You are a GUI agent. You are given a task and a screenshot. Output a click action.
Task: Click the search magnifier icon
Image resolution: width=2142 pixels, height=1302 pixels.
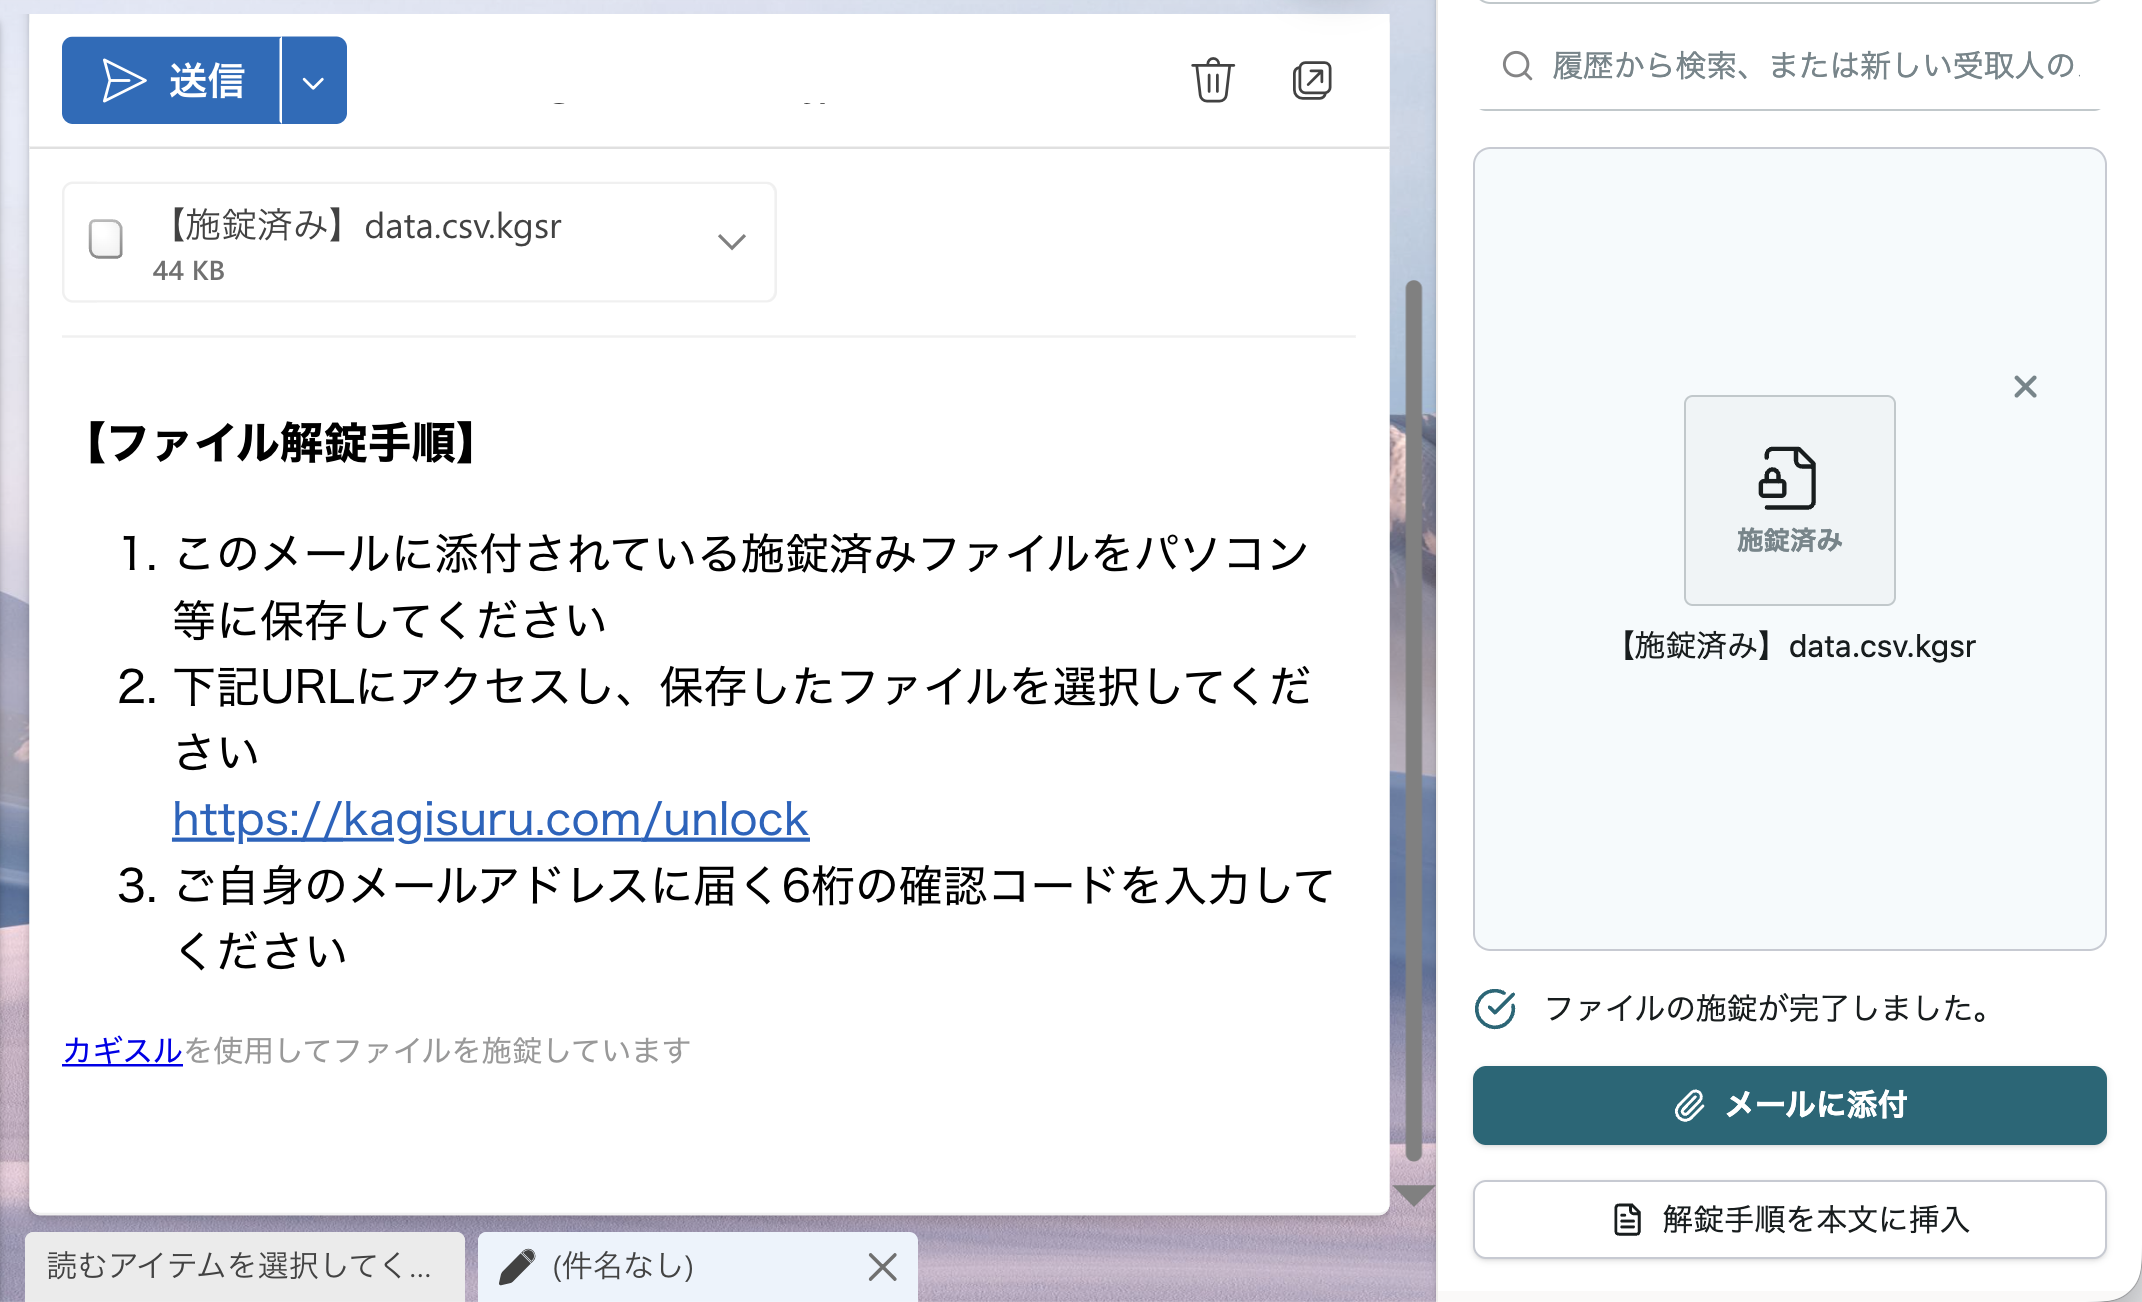point(1517,66)
